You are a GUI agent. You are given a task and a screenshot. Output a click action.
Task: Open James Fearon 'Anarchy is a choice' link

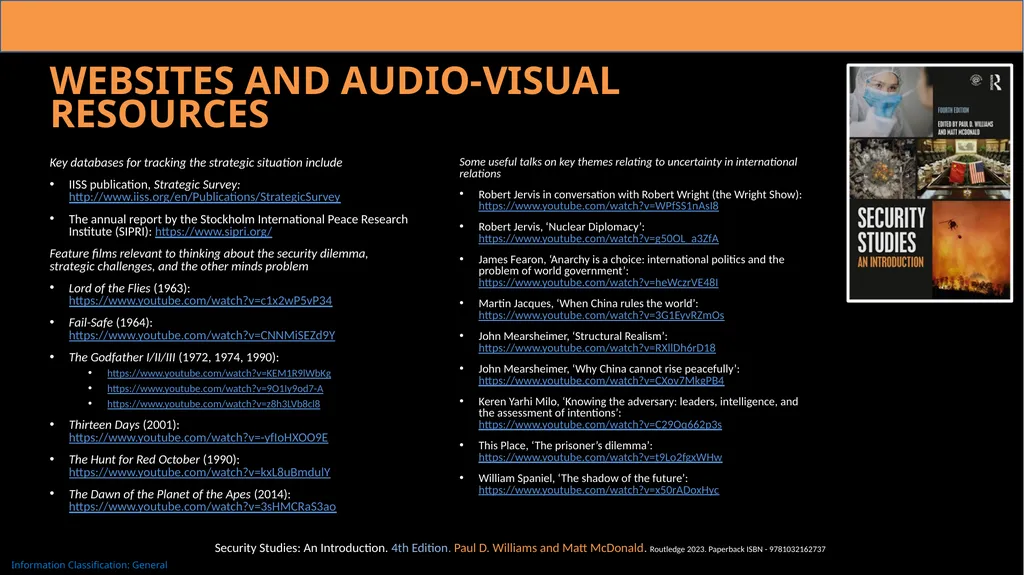pyautogui.click(x=598, y=282)
